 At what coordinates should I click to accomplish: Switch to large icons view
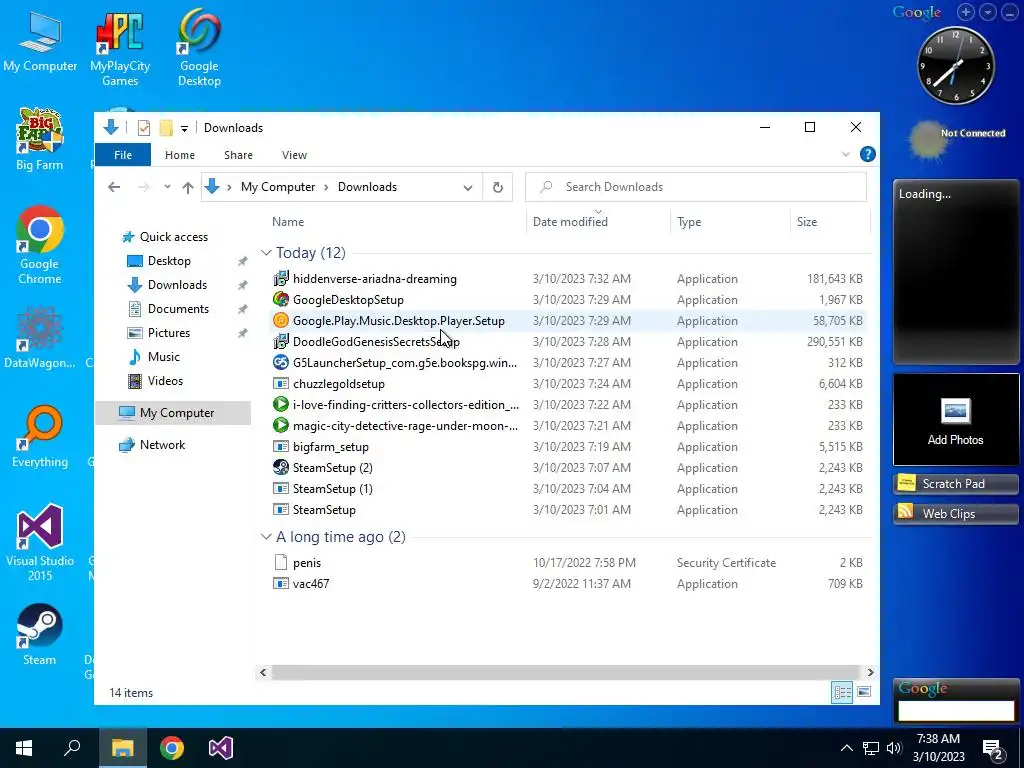tap(863, 692)
